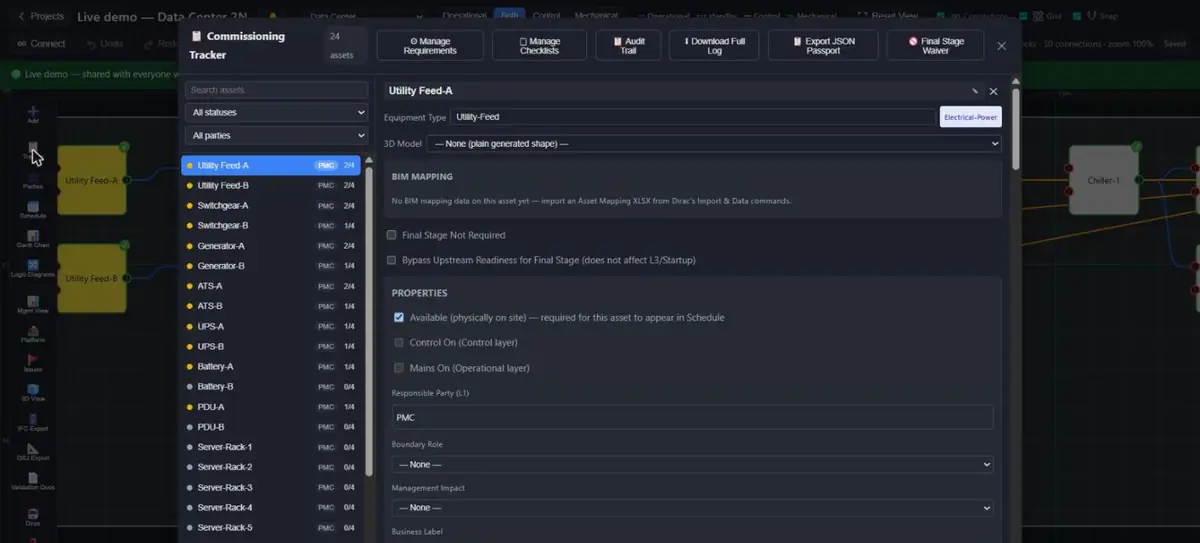Select Server-Rack-5 in the asset list
Image resolution: width=1200 pixels, height=543 pixels.
[x=271, y=527]
